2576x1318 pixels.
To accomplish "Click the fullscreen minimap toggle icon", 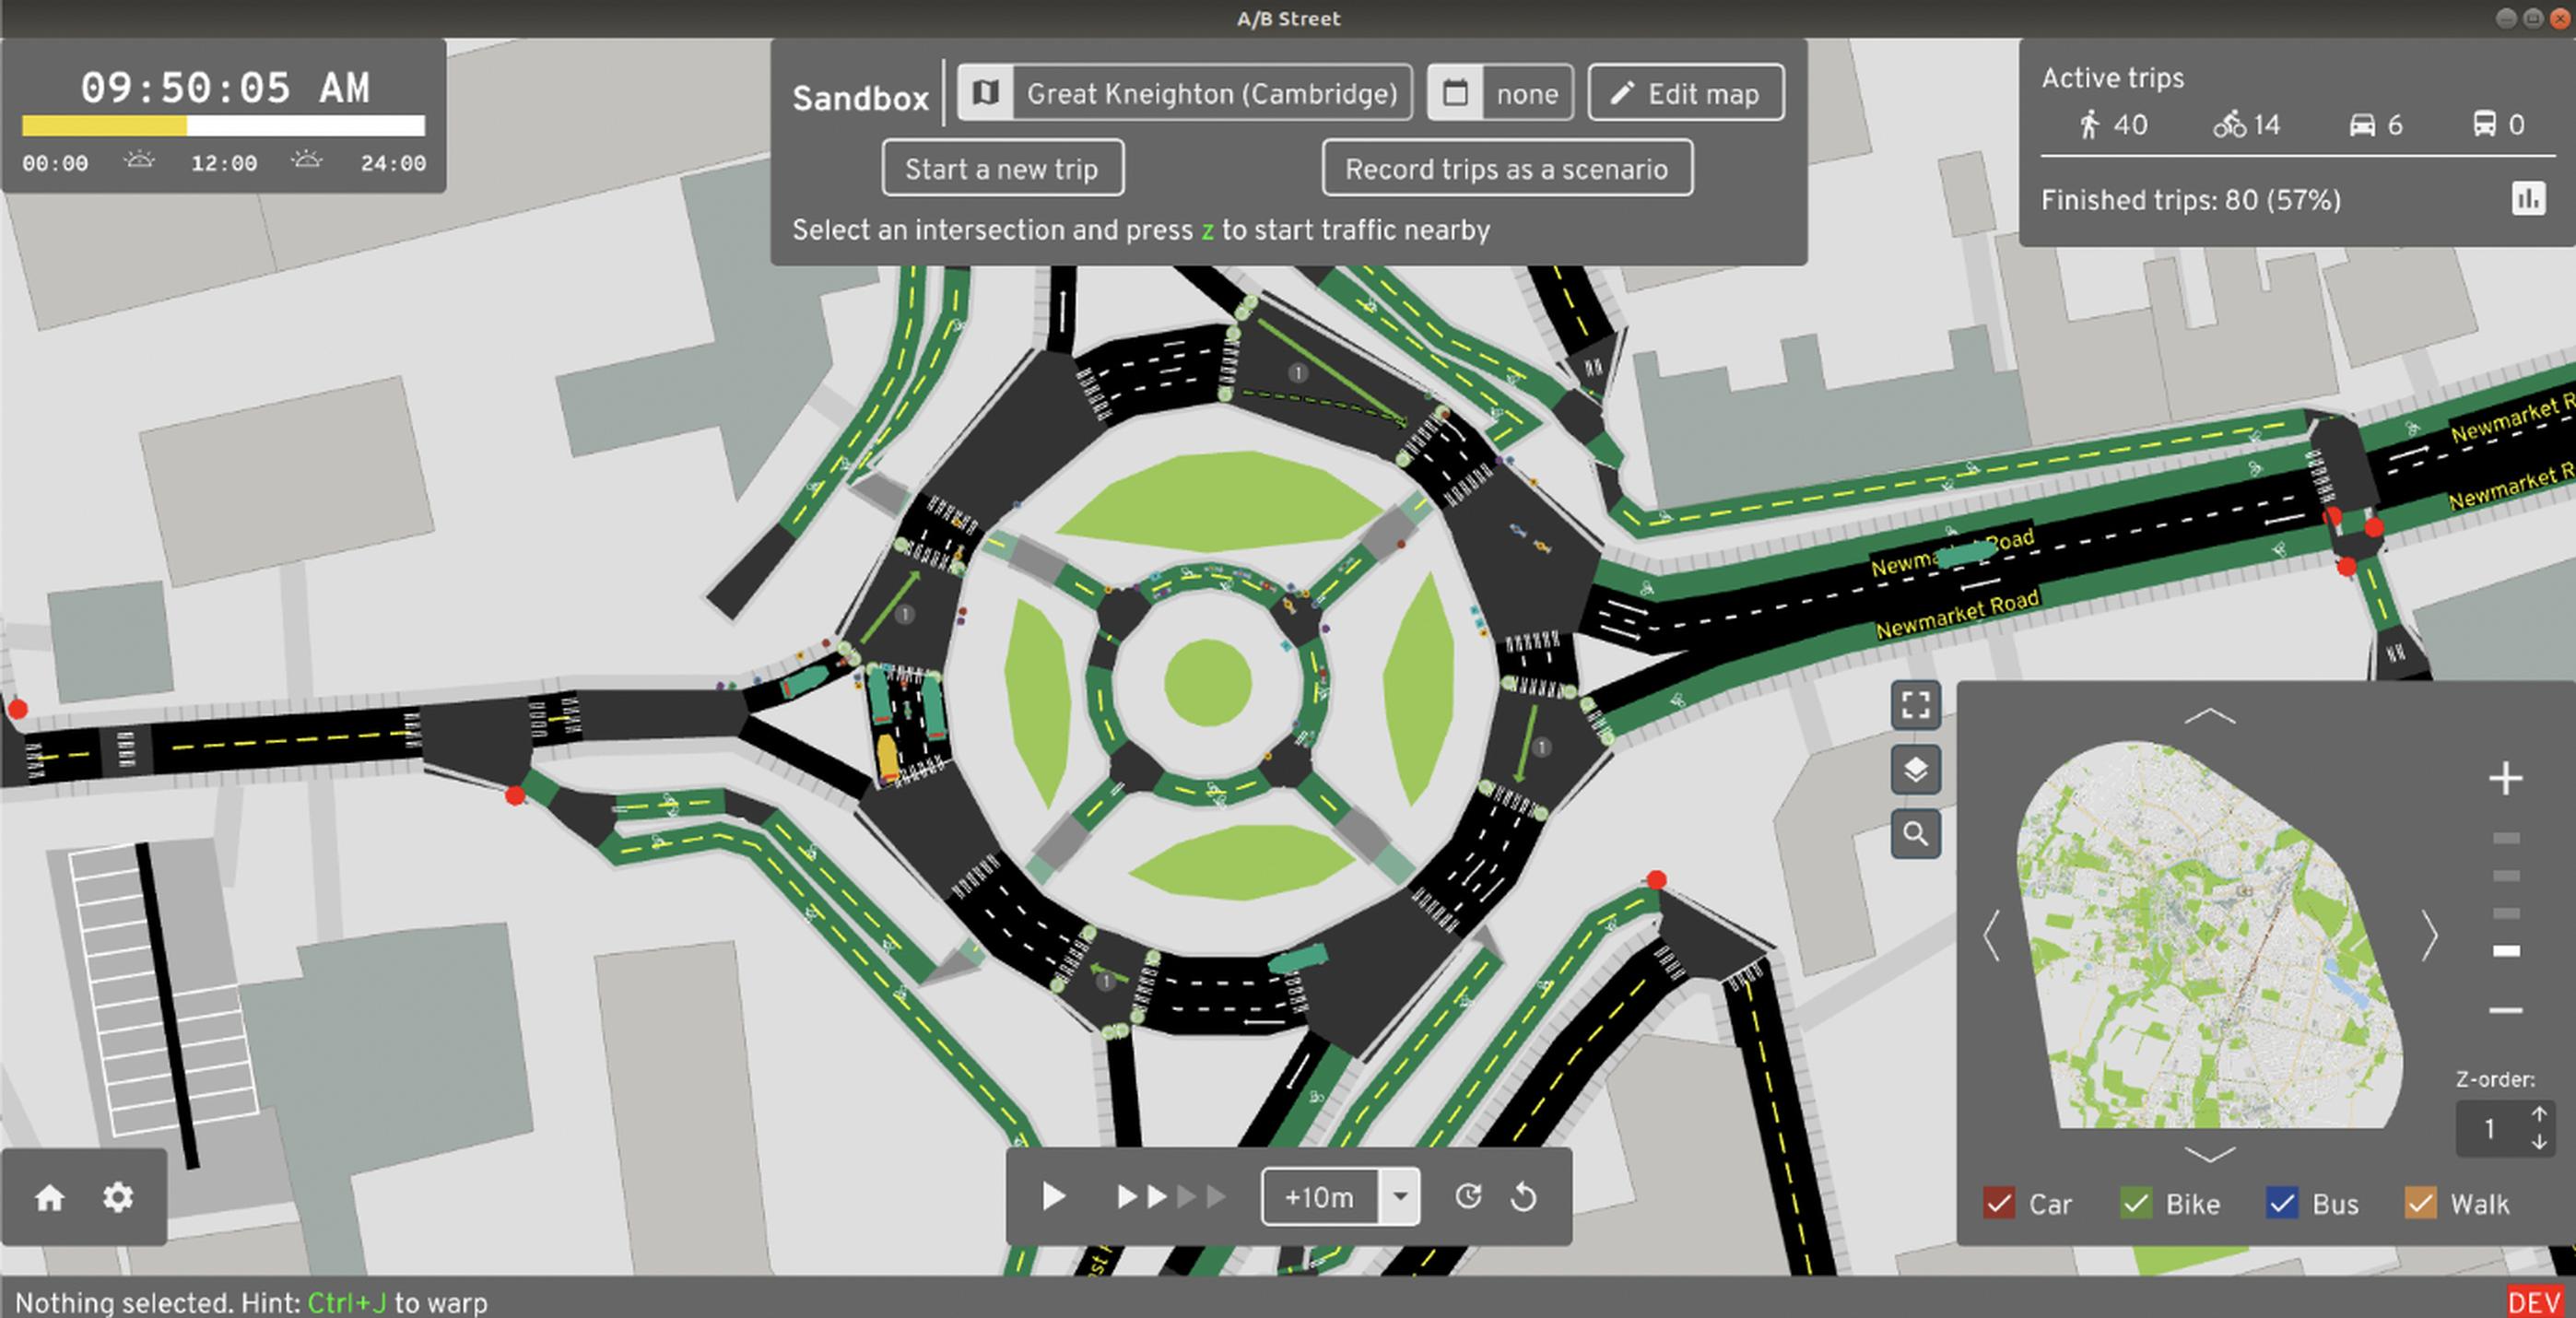I will 1915,705.
